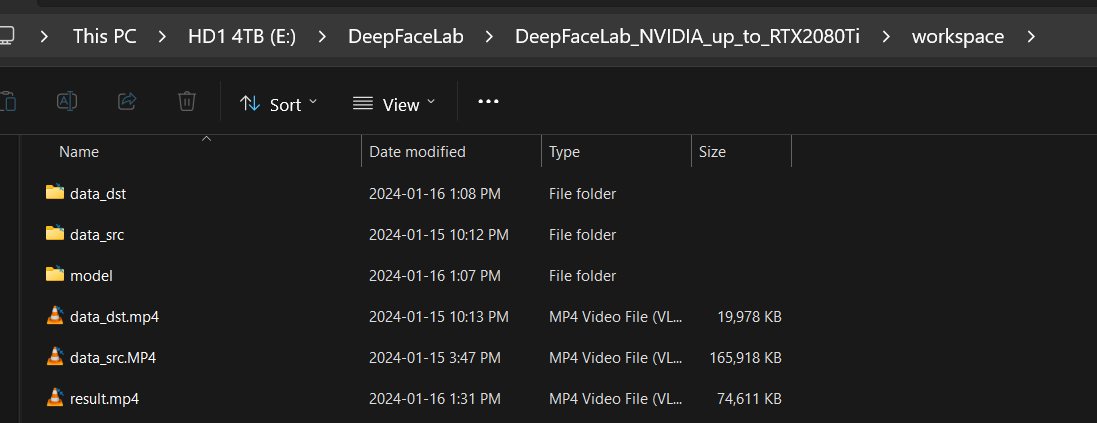
Task: Open the See more ellipsis menu
Action: pyautogui.click(x=488, y=101)
